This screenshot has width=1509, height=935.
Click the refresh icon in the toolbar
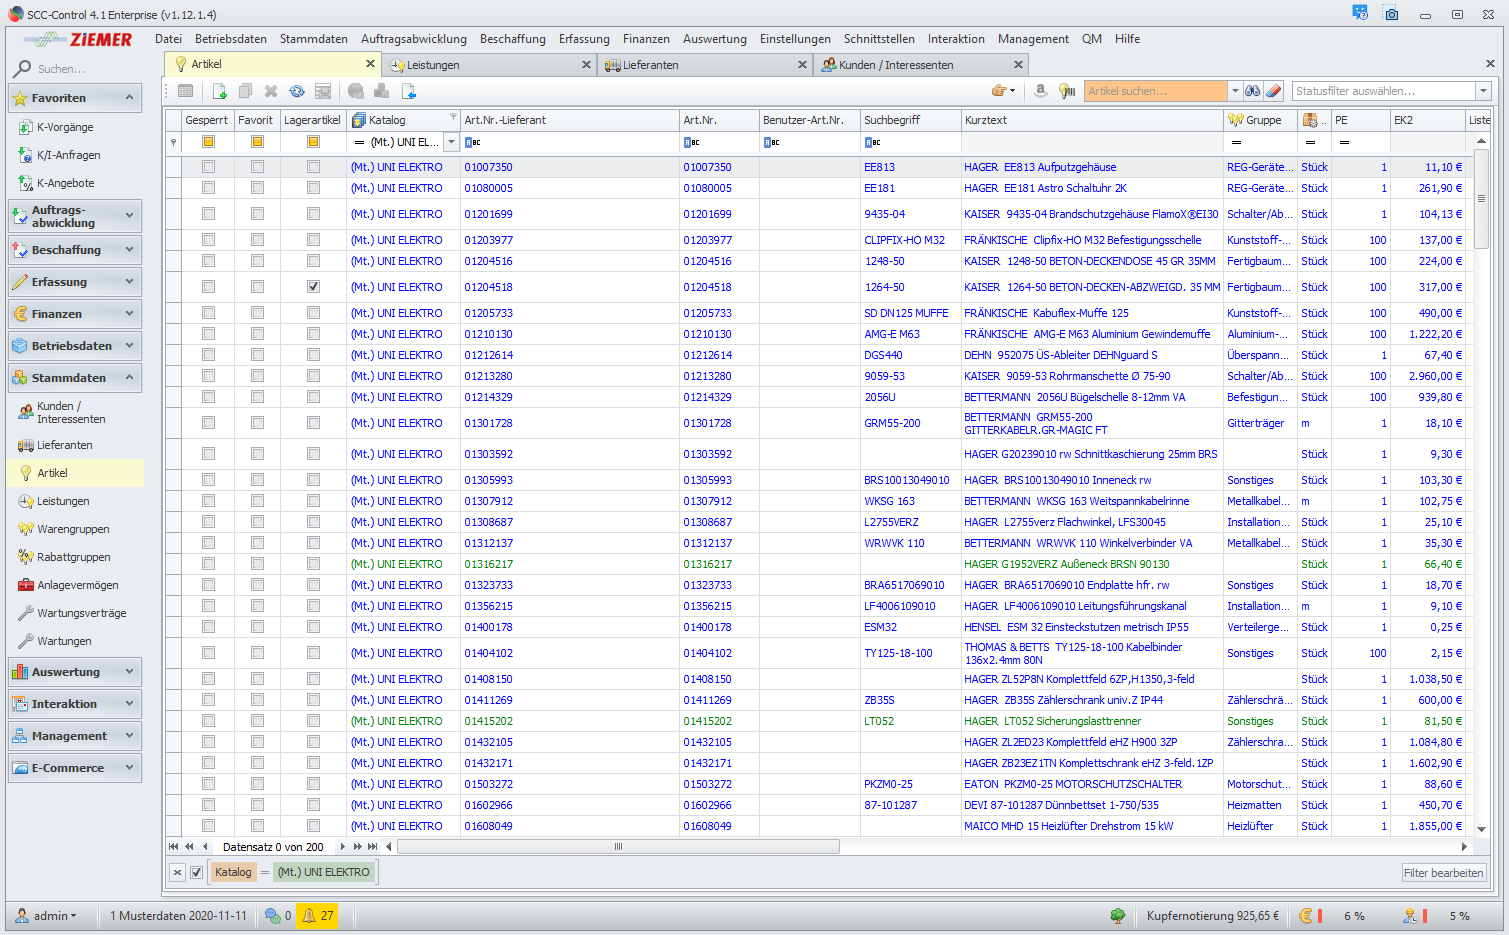tap(297, 91)
